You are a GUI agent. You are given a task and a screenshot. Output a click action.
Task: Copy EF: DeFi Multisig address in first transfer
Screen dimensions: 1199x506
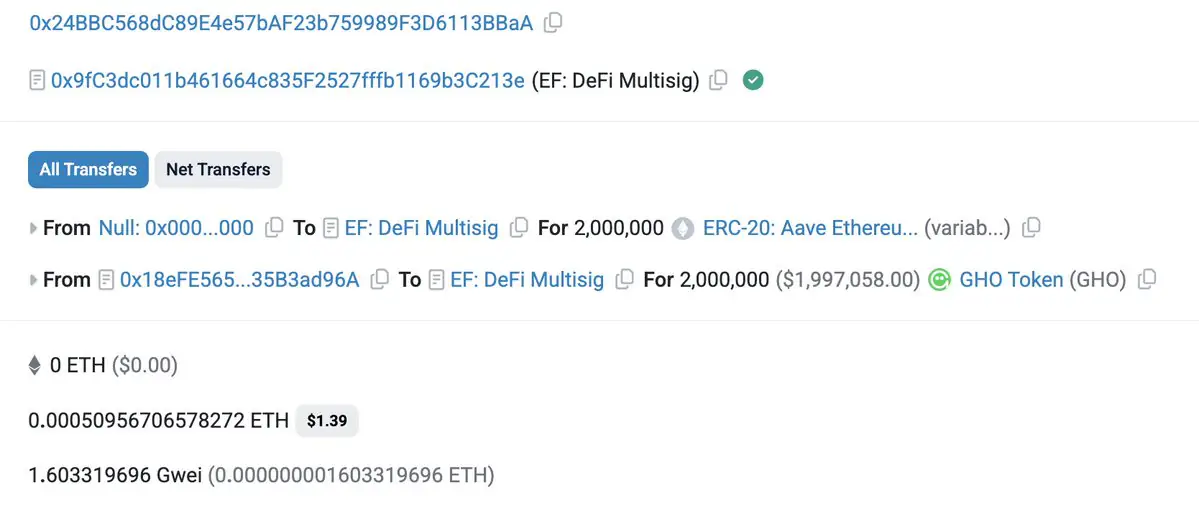[x=519, y=228]
